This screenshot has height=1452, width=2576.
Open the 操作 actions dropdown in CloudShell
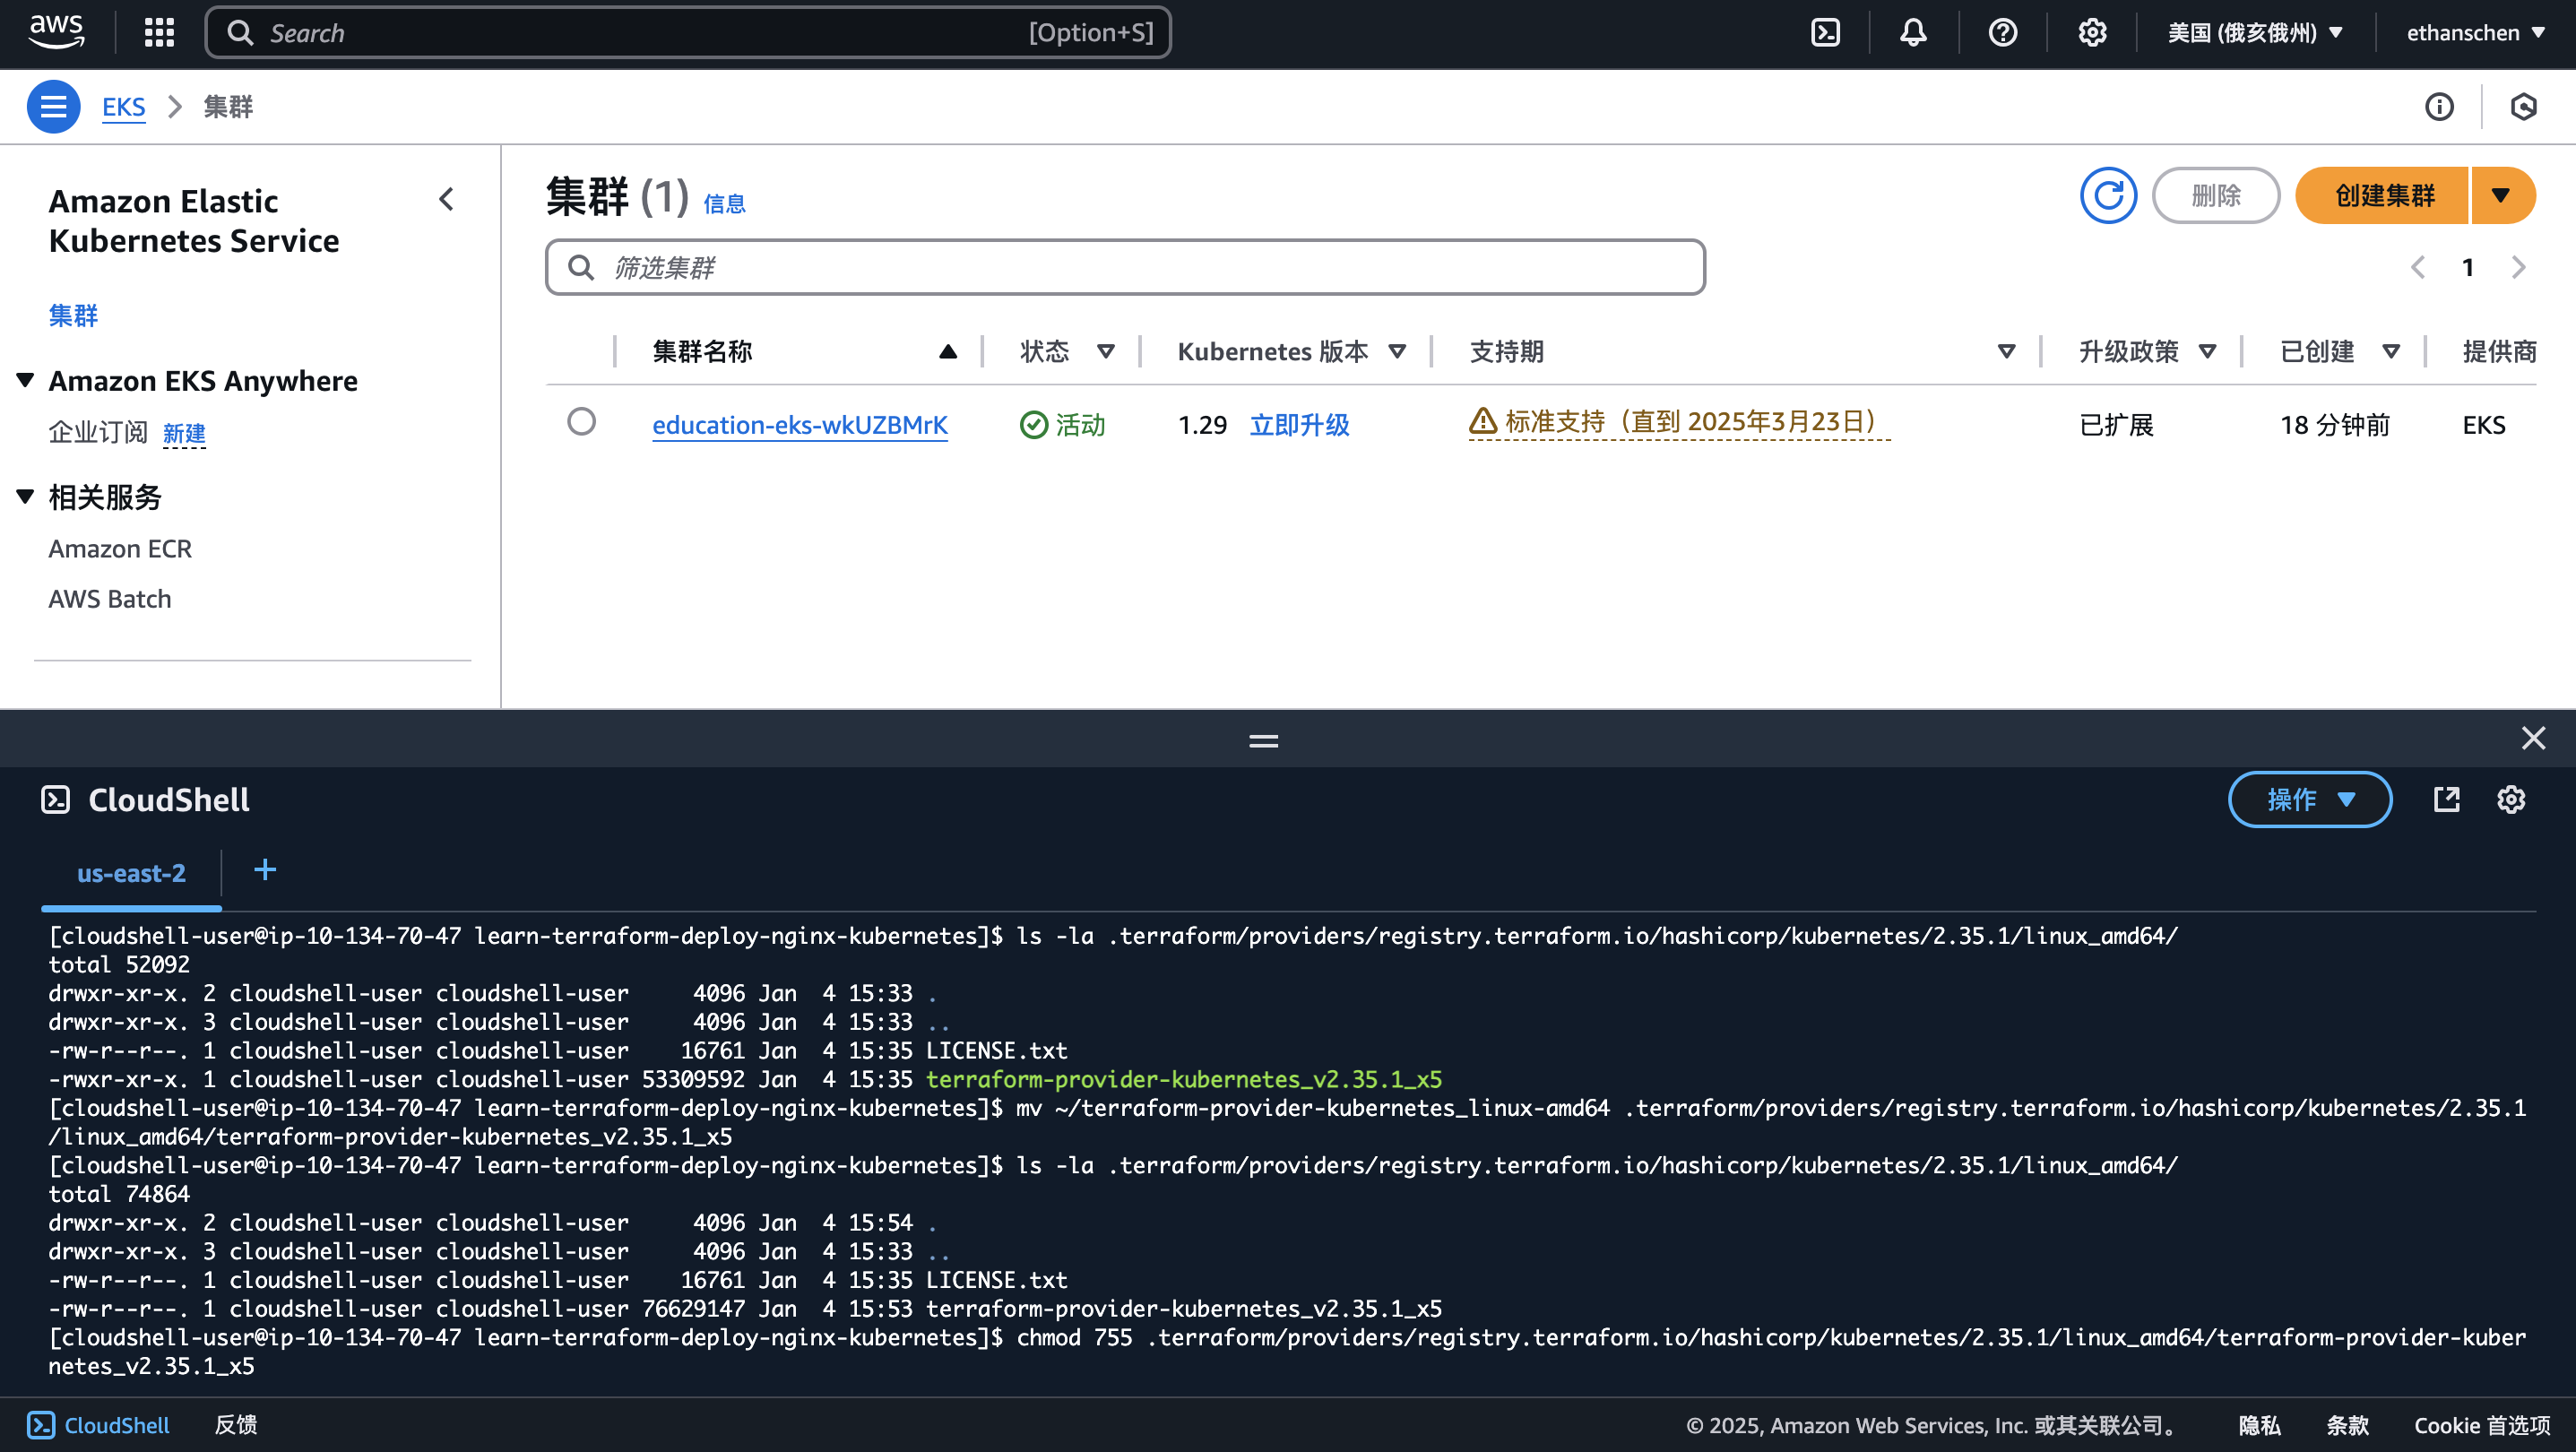click(x=2309, y=799)
